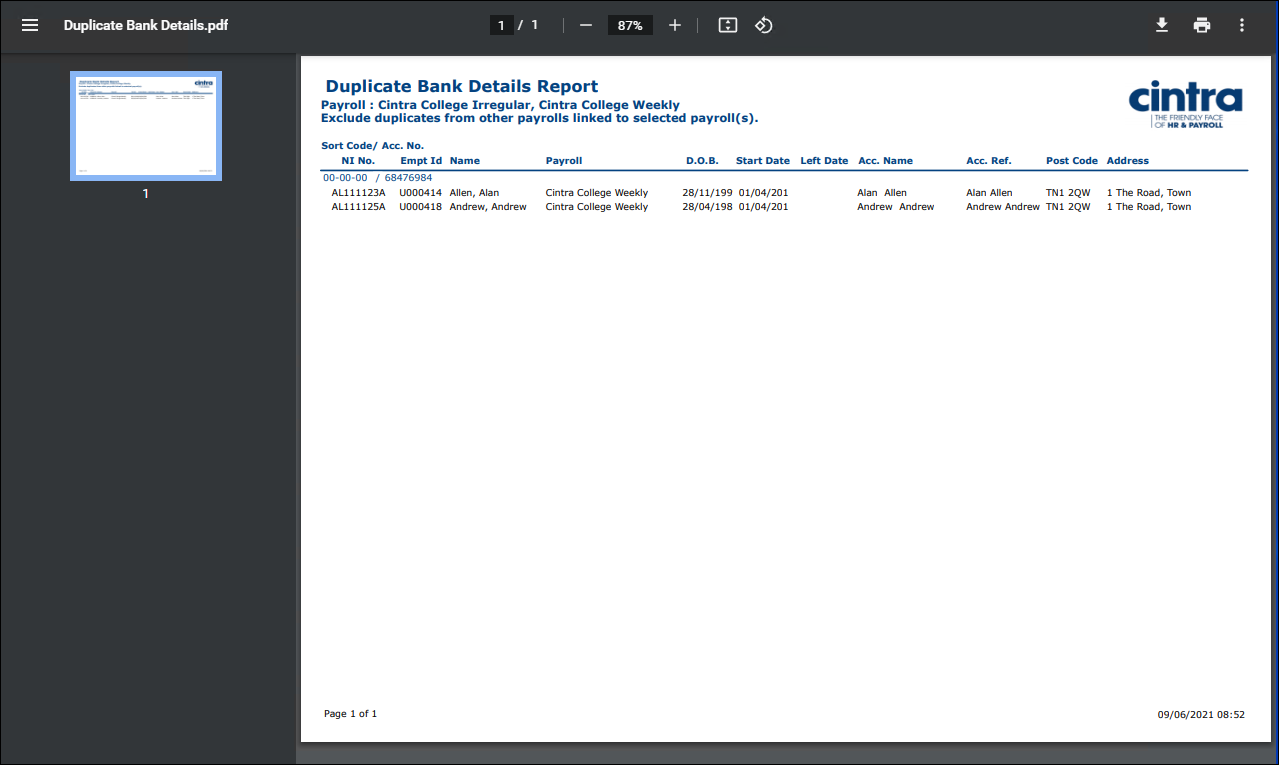Download the PDF file
This screenshot has width=1279, height=765.
coord(1162,25)
